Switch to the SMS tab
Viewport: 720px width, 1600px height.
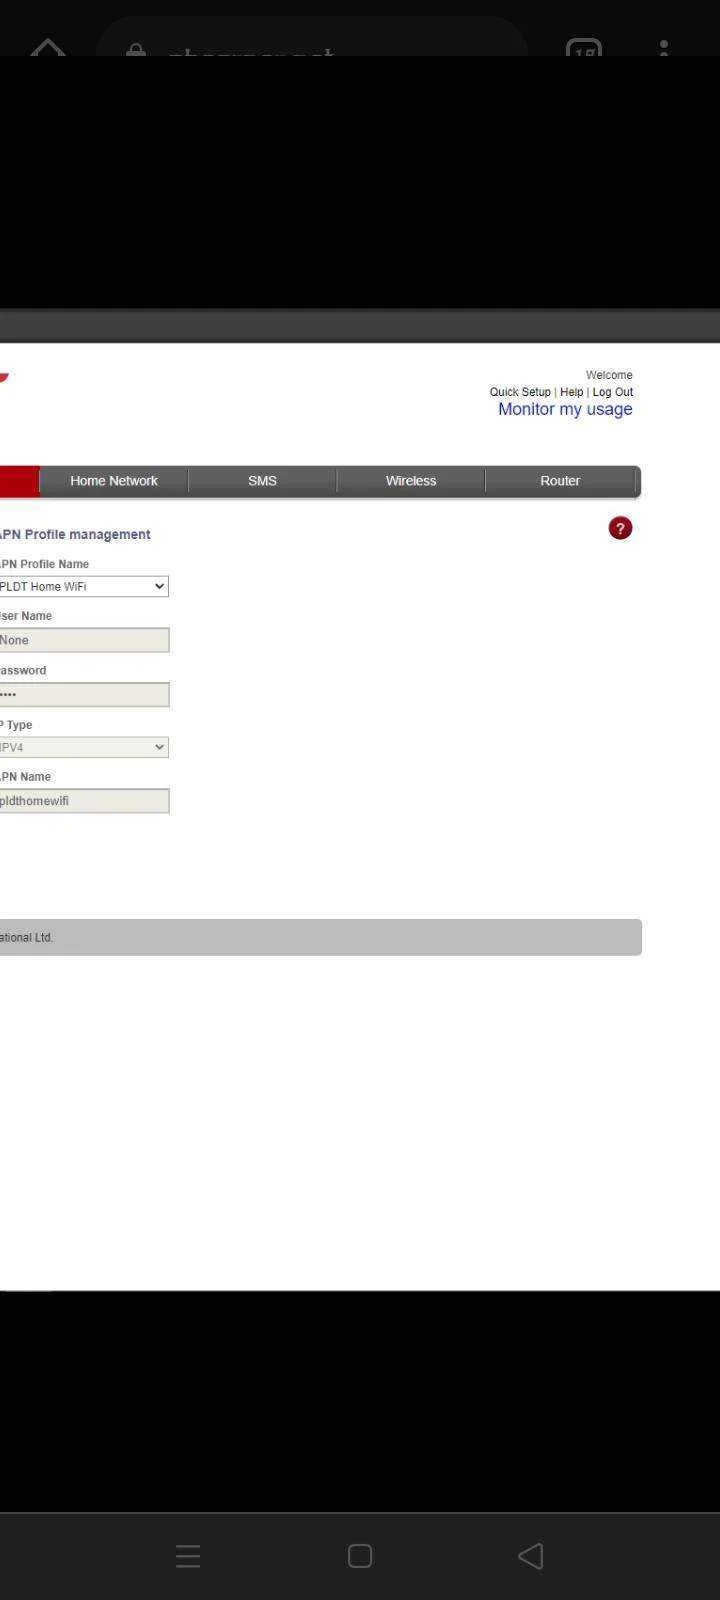pos(262,481)
